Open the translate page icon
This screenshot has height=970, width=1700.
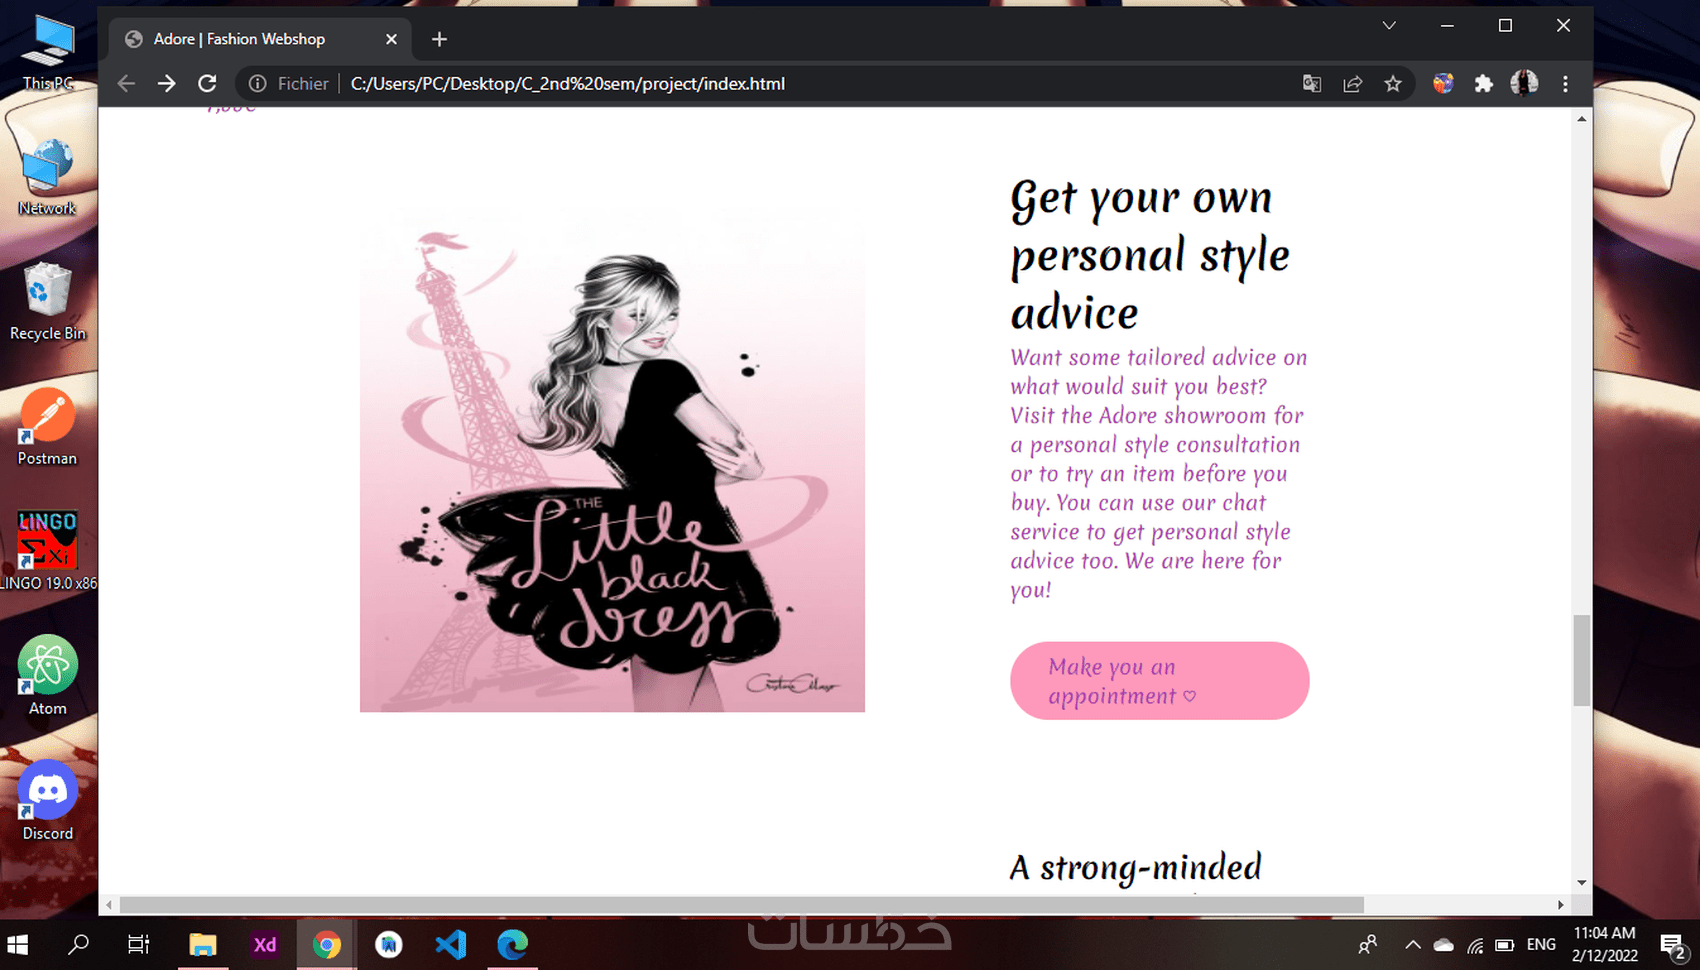1312,84
